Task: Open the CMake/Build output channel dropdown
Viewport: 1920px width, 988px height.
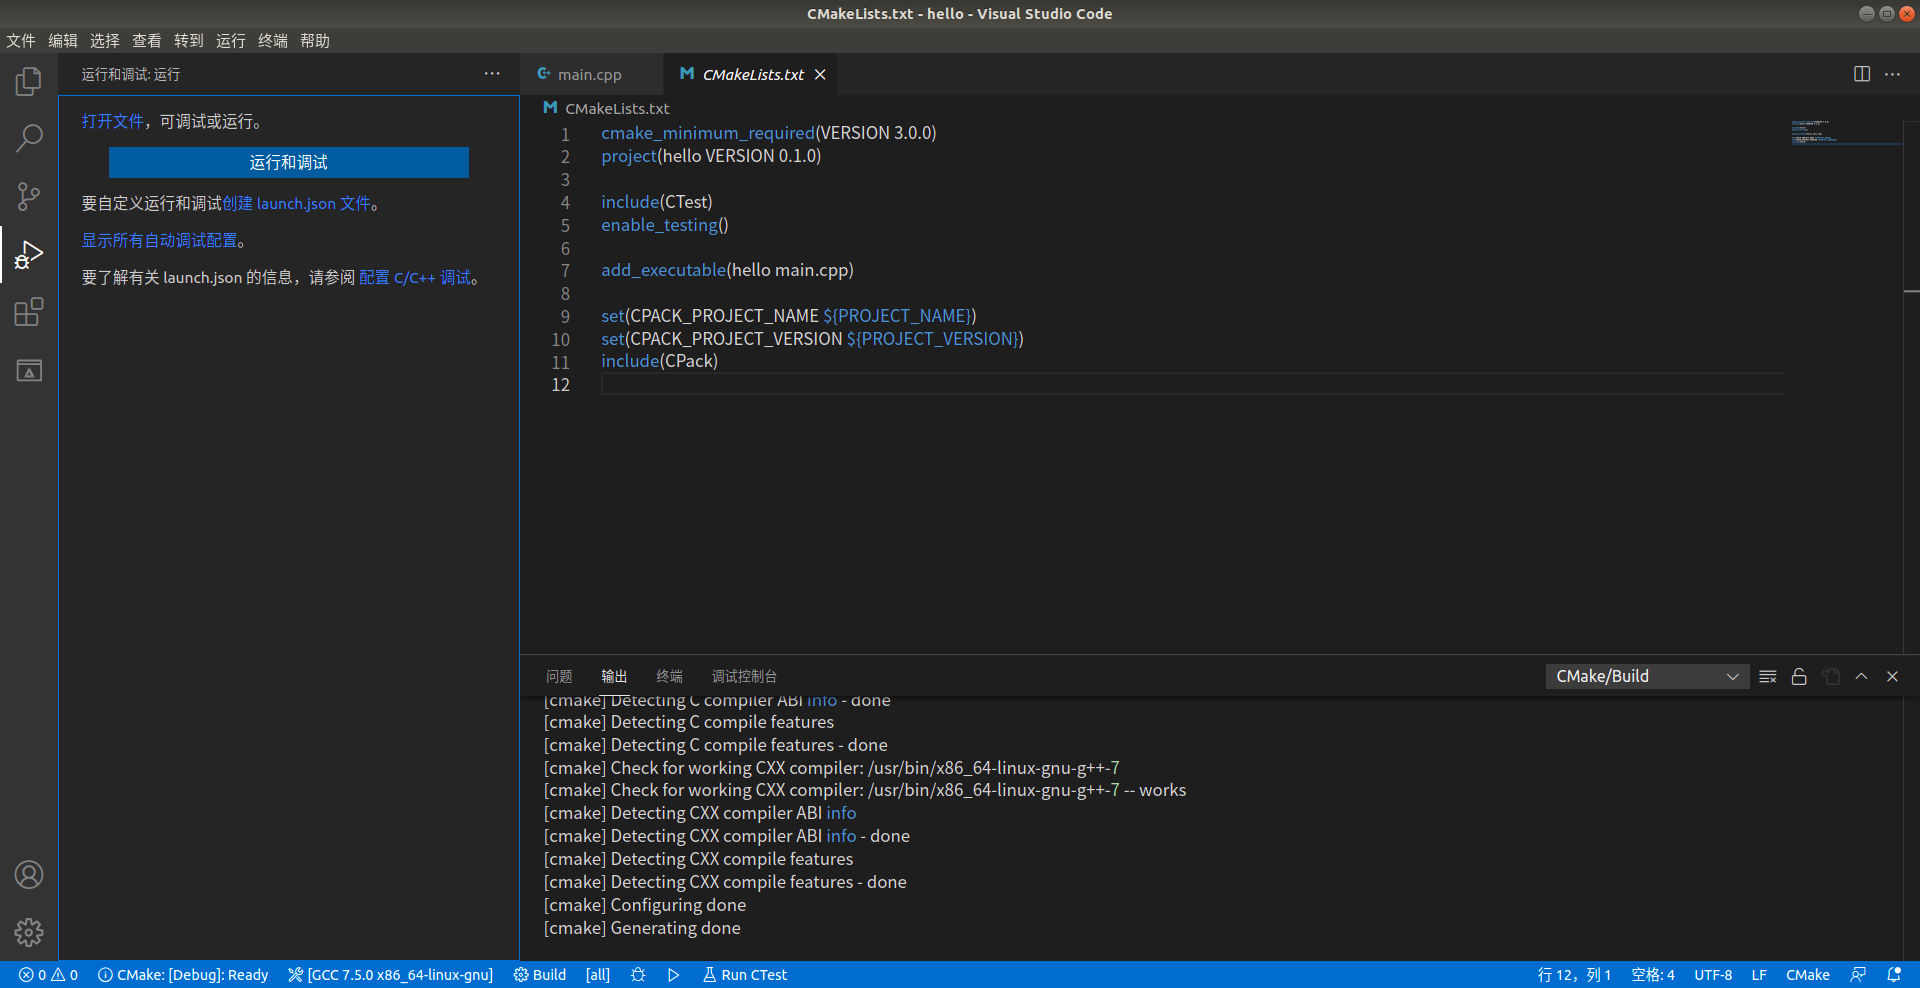Action: 1647,677
